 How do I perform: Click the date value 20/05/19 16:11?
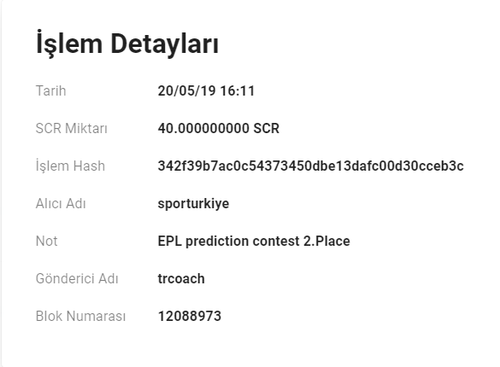[x=206, y=91]
